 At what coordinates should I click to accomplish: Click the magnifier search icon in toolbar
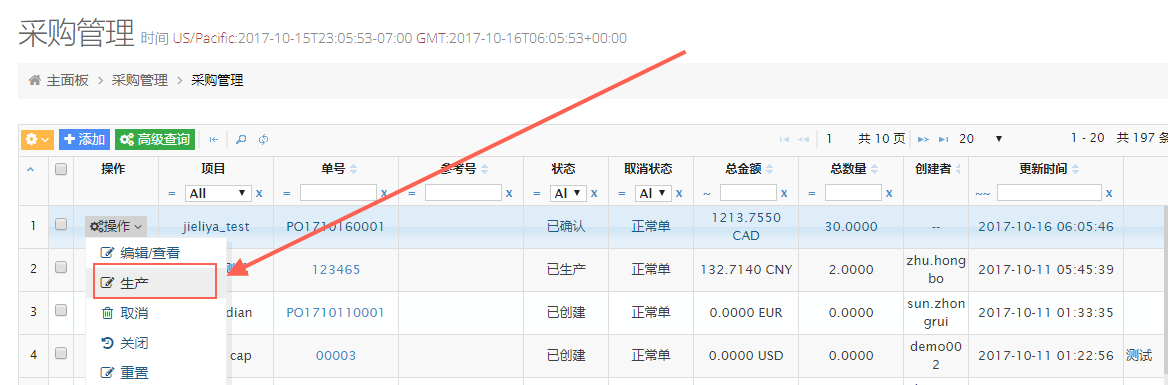241,139
